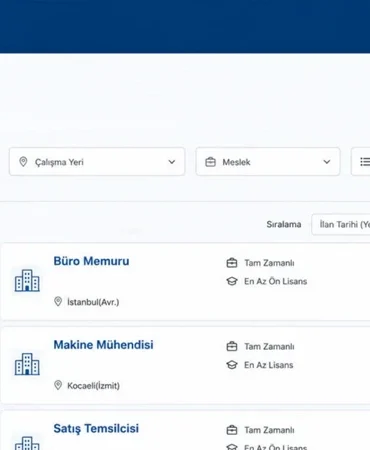The height and width of the screenshot is (450, 370).
Task: Click the briefcase icon in Makine Mühendisi row
Action: [232, 347]
